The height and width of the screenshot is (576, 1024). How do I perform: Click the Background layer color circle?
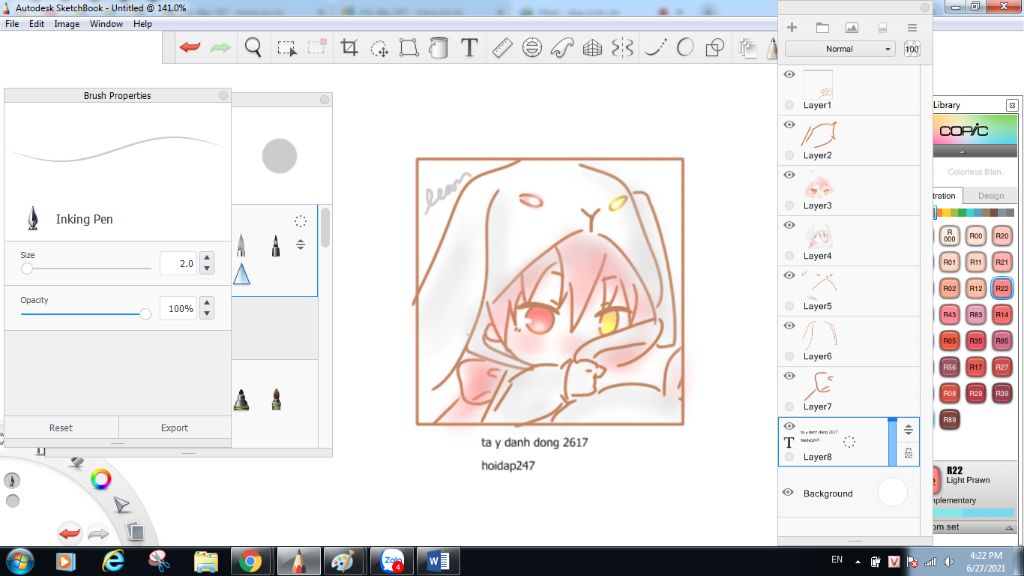click(x=893, y=492)
